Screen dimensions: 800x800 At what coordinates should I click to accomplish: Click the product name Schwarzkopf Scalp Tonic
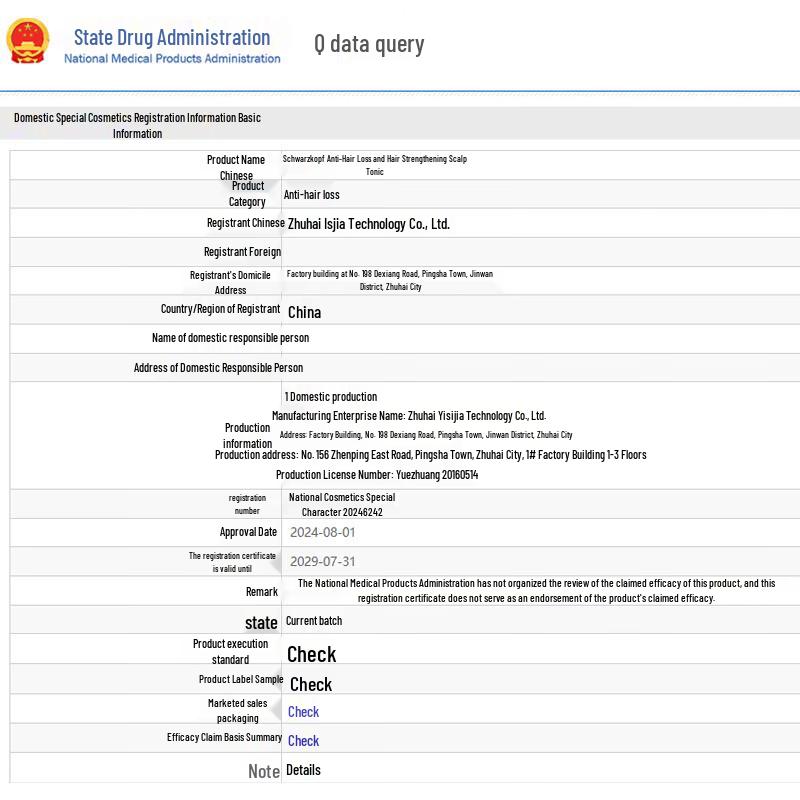click(374, 165)
